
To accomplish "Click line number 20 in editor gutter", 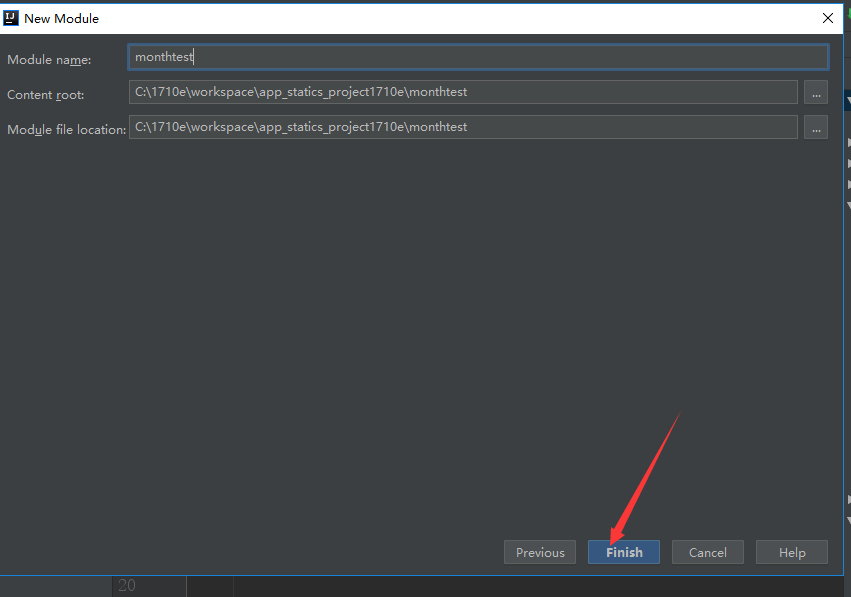I will tap(127, 586).
